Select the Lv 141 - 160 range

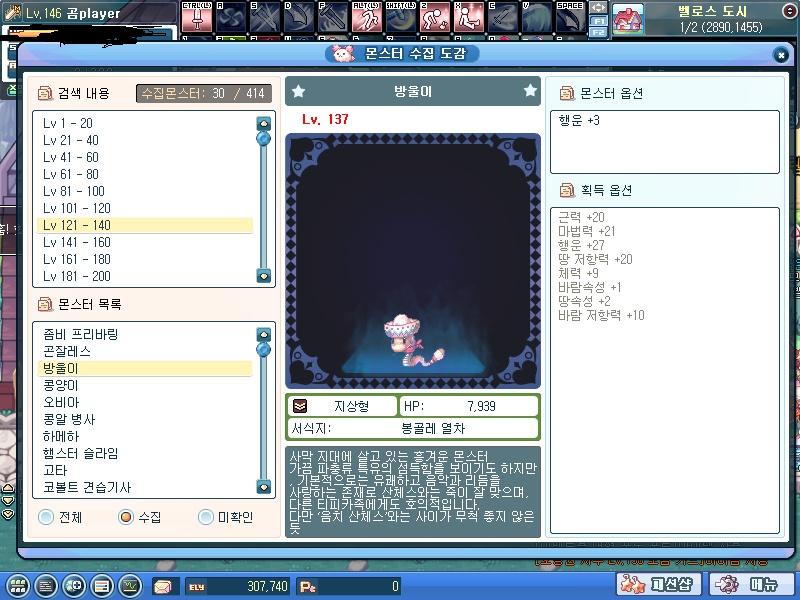point(77,242)
